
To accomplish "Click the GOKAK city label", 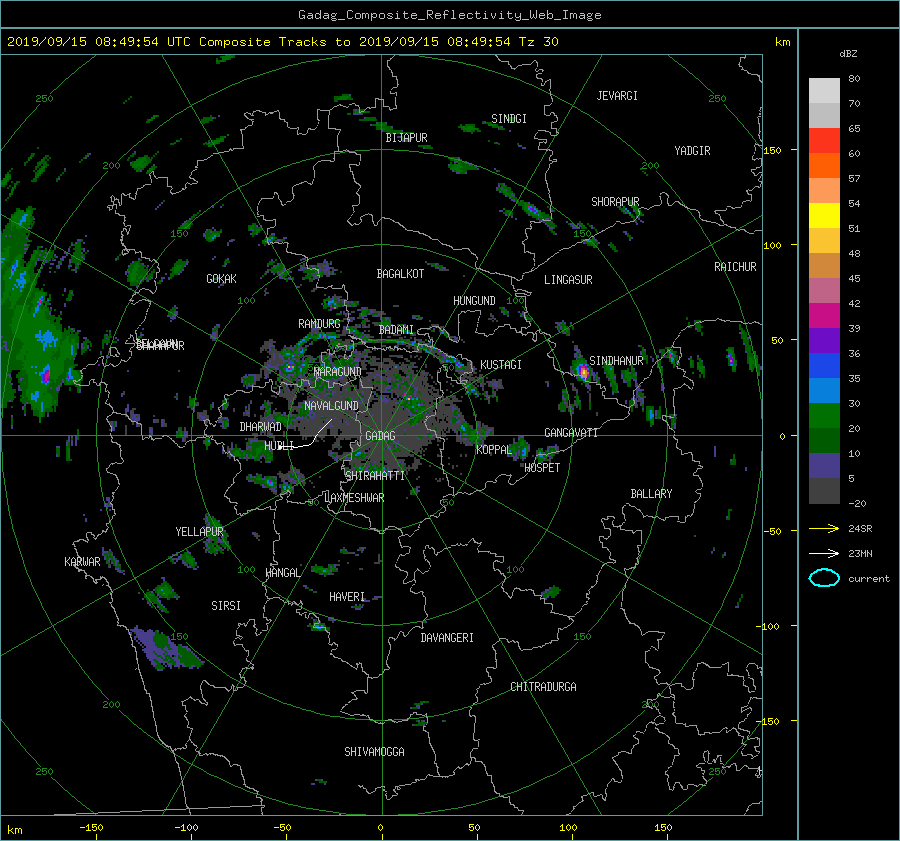I will coord(221,279).
